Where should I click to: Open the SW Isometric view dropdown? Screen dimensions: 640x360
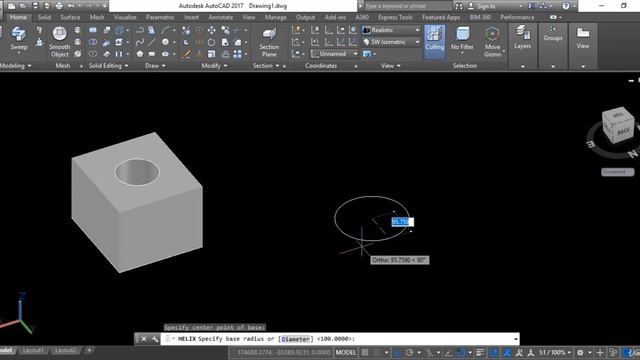point(391,42)
